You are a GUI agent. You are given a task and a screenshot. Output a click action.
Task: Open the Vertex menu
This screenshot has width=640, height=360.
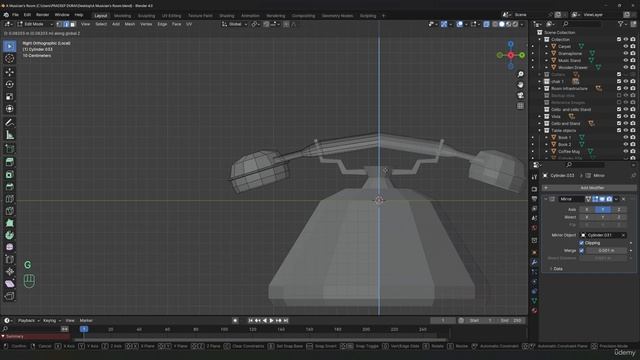click(146, 24)
